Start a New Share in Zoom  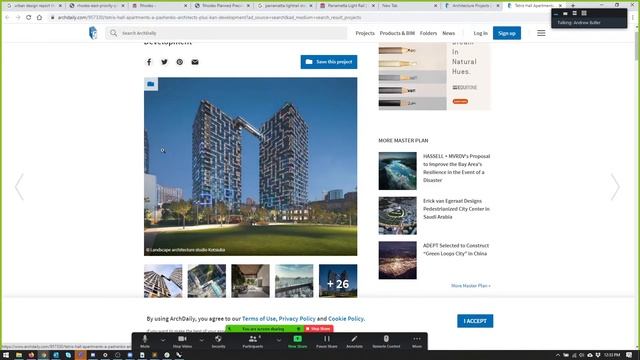click(x=298, y=342)
